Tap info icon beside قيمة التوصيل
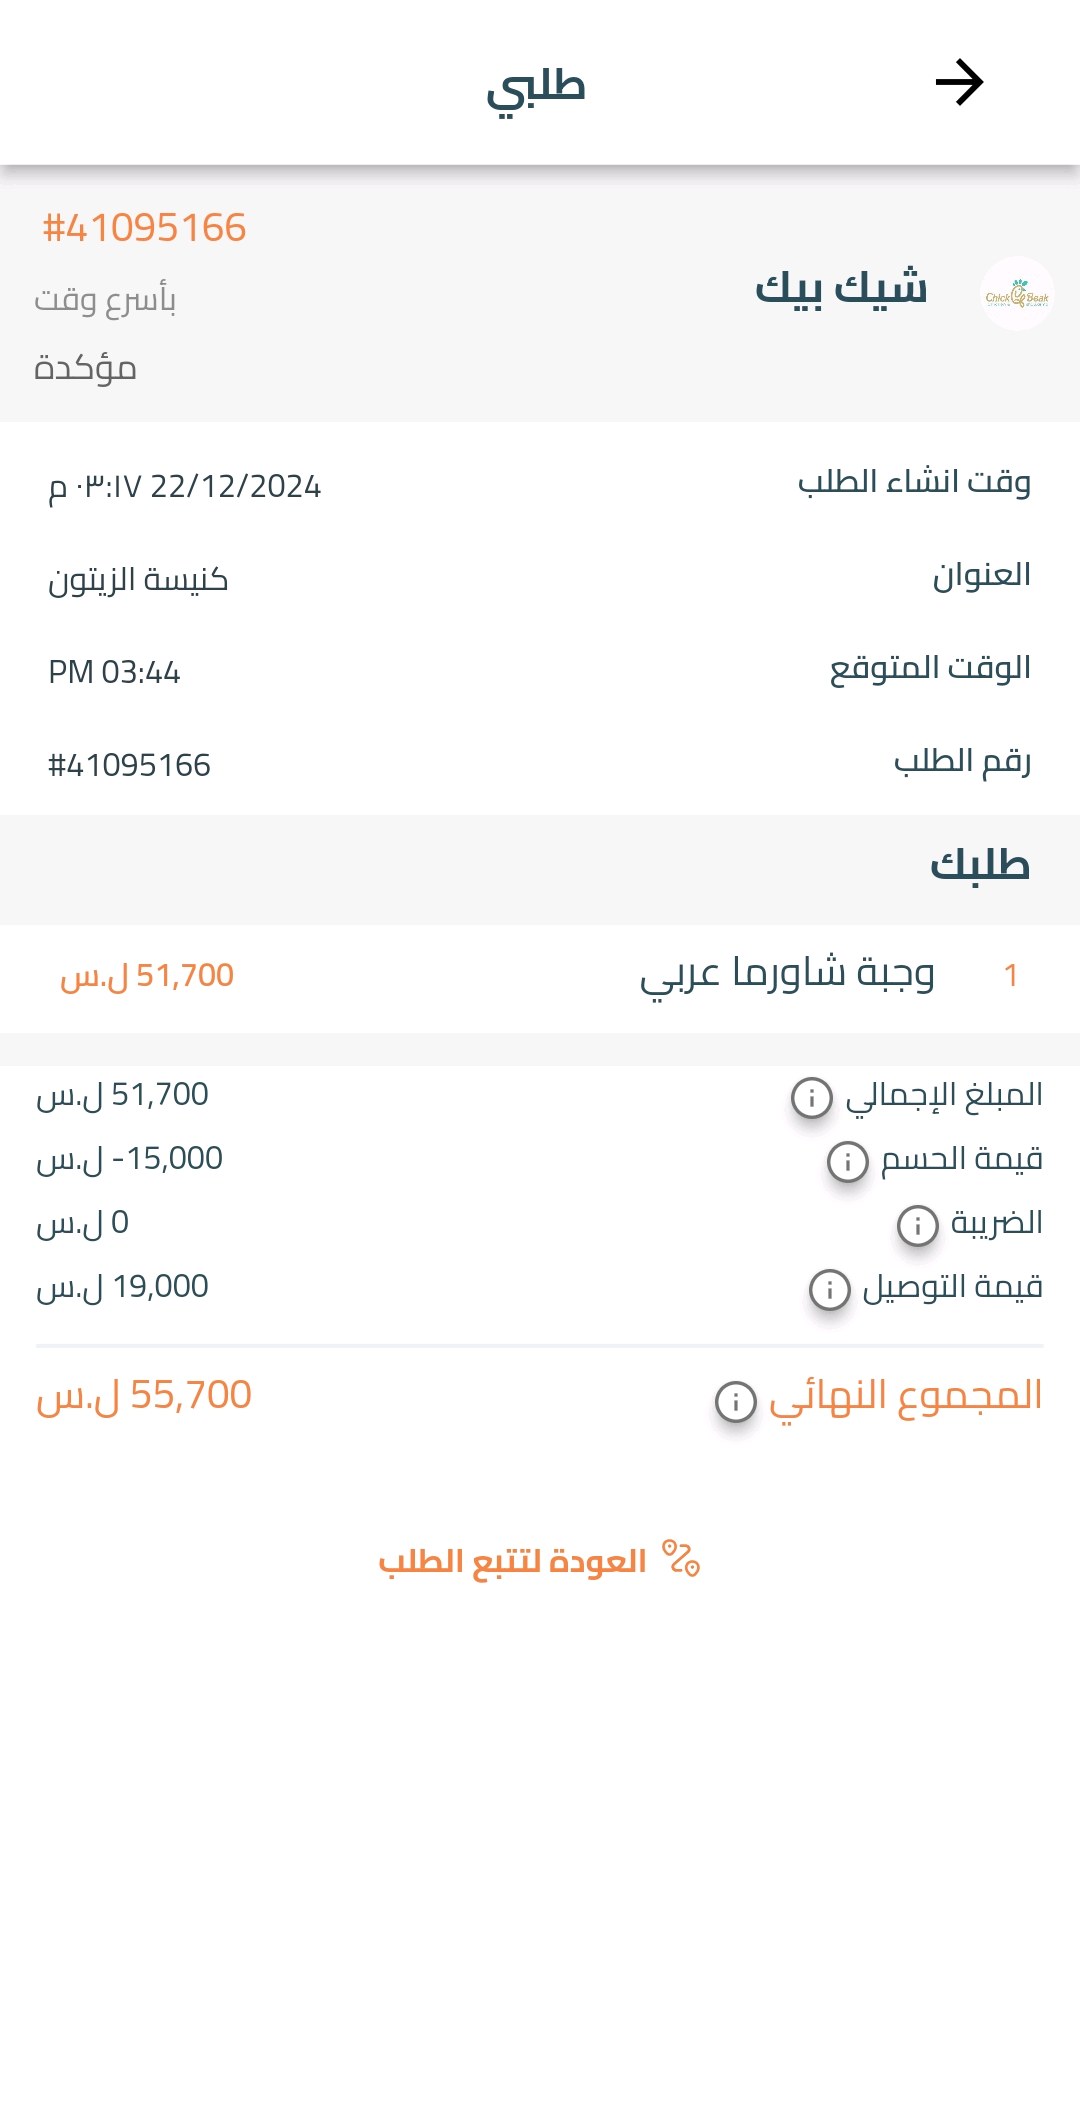 click(x=829, y=1289)
